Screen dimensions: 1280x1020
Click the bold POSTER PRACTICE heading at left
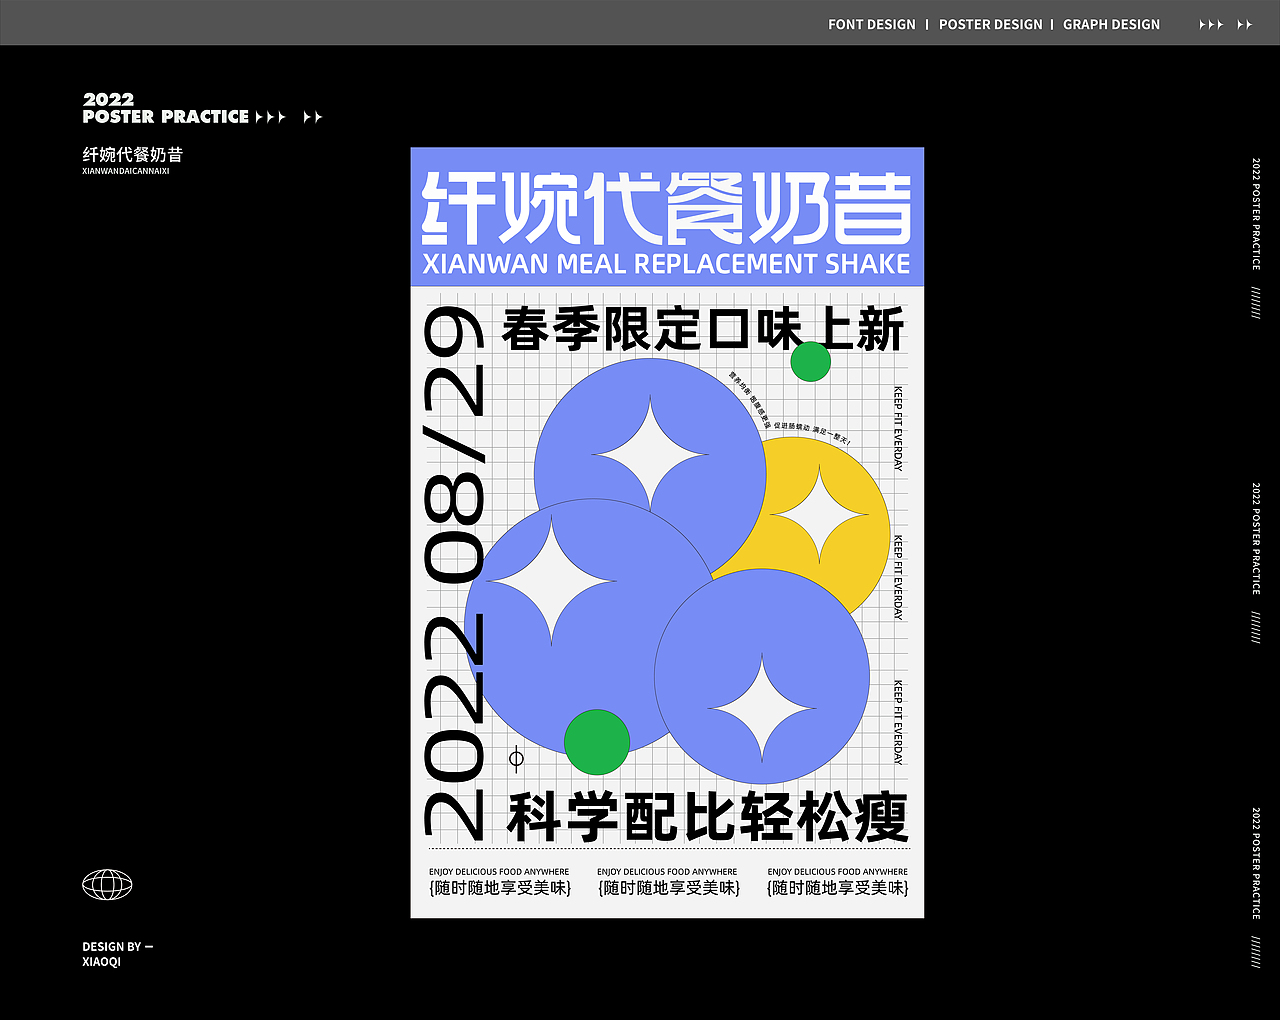166,117
